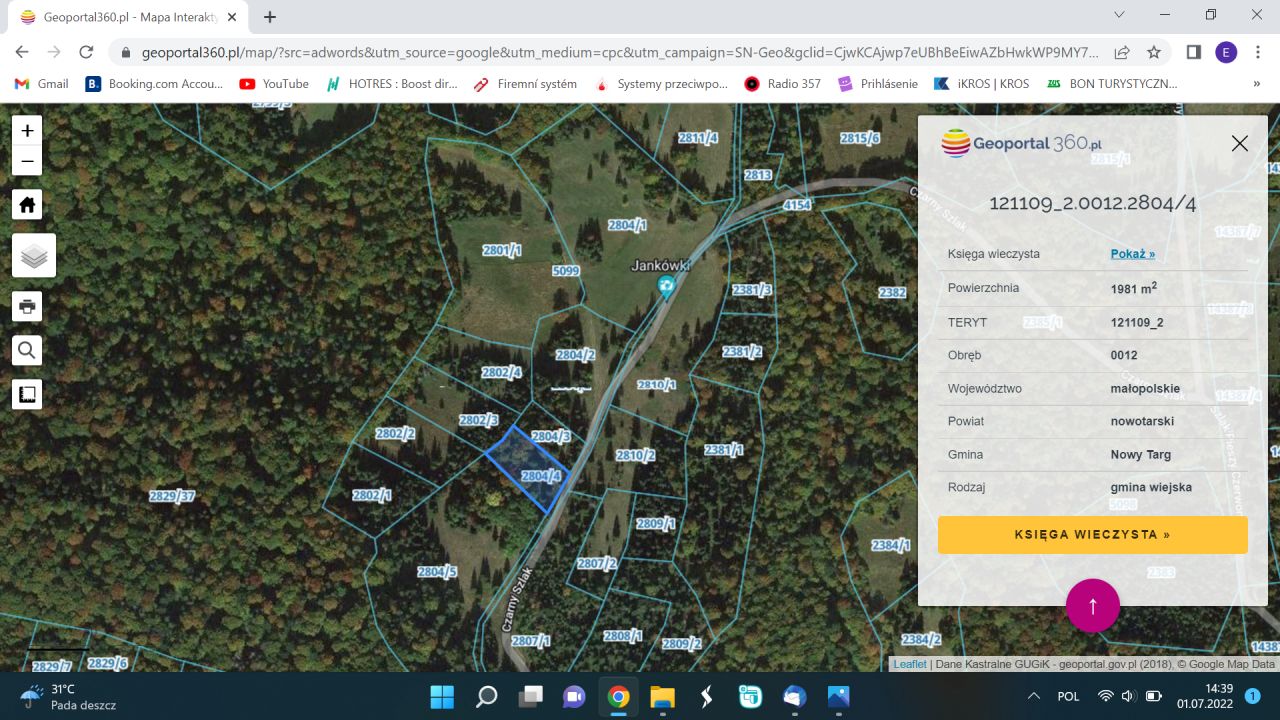Screen dimensions: 1280x720
Task: Select parcel label 2381/2 on map
Action: tap(742, 351)
